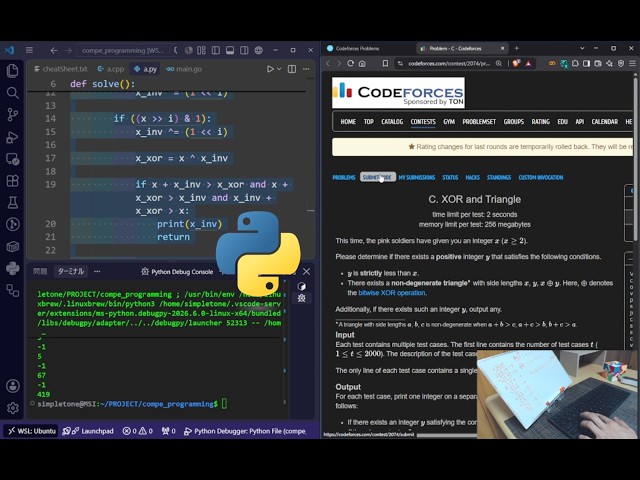The height and width of the screenshot is (480, 640).
Task: Open the Python activity bar view
Action: [x=13, y=268]
